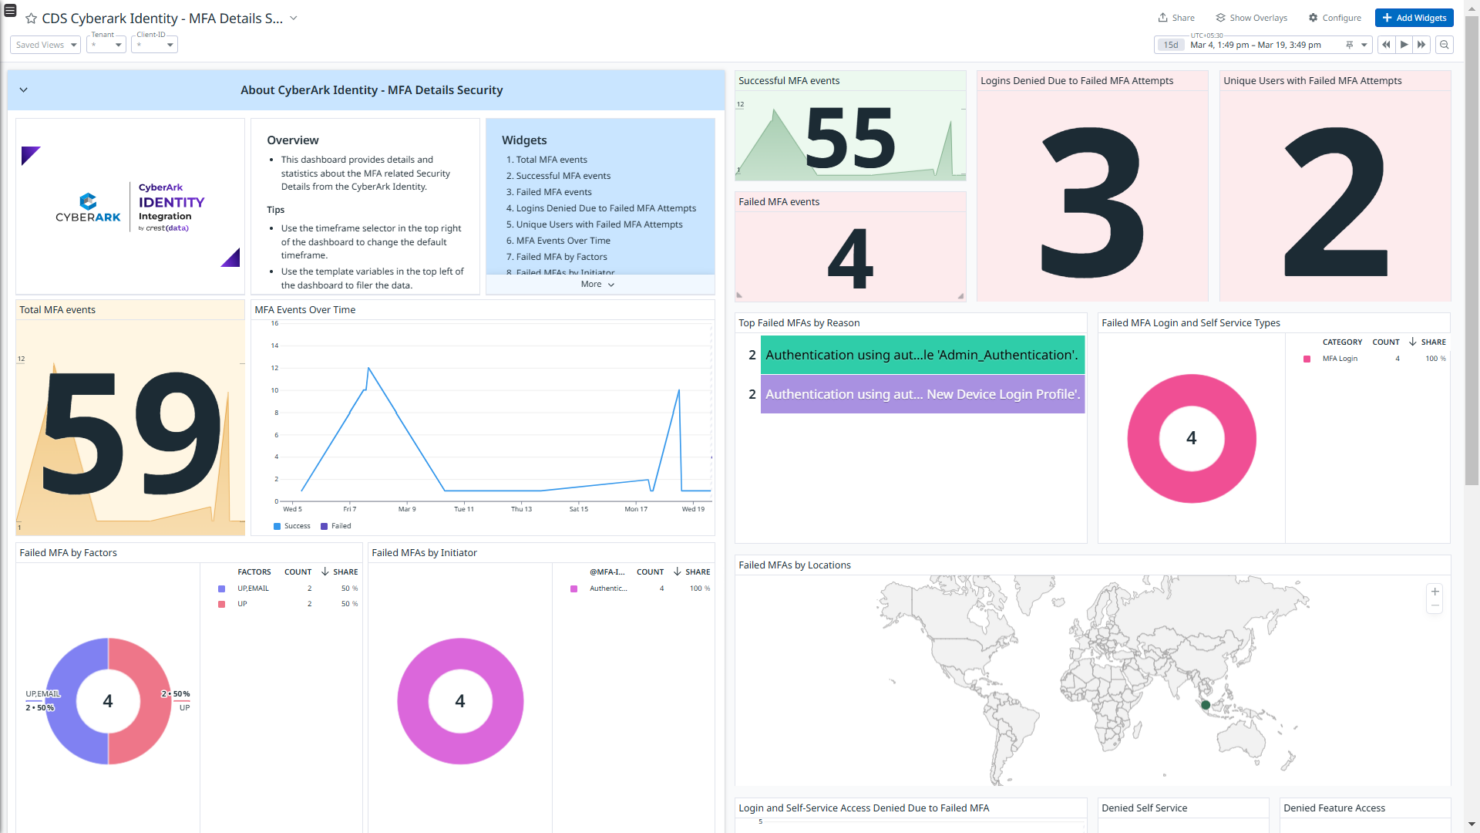Step the timeframe backward
This screenshot has height=833, width=1480.
click(x=1386, y=45)
